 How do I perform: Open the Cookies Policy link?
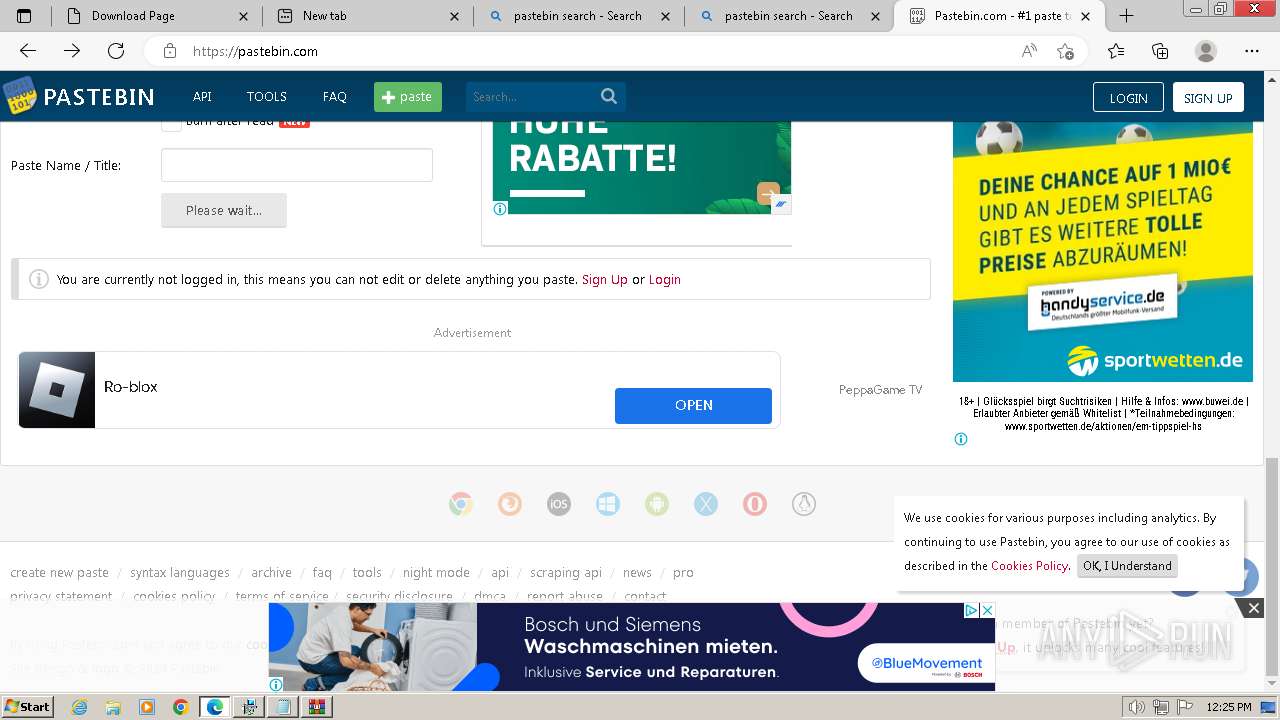[1030, 566]
